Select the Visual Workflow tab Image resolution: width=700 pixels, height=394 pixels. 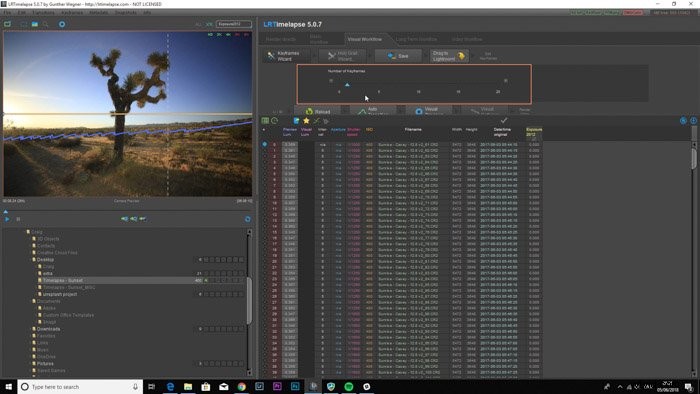365,39
